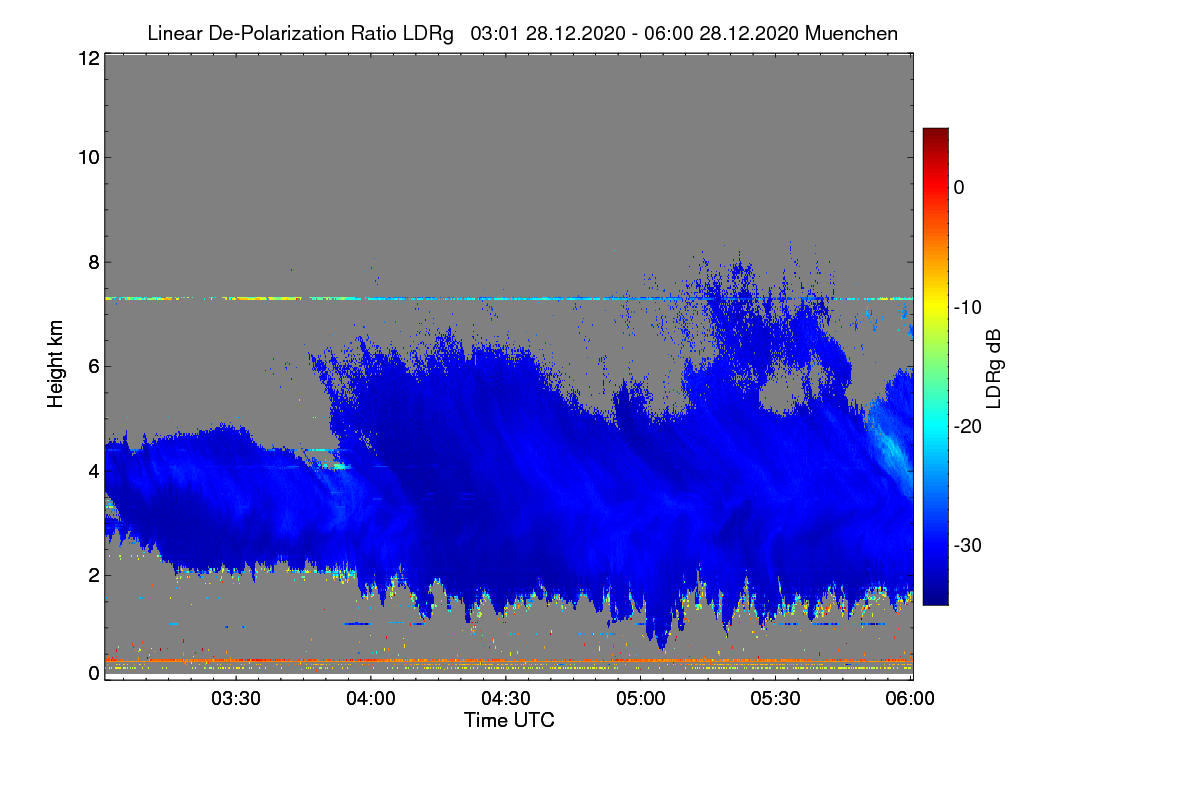Click the time tick label '03:30'
The image size is (1200, 800).
pos(236,699)
